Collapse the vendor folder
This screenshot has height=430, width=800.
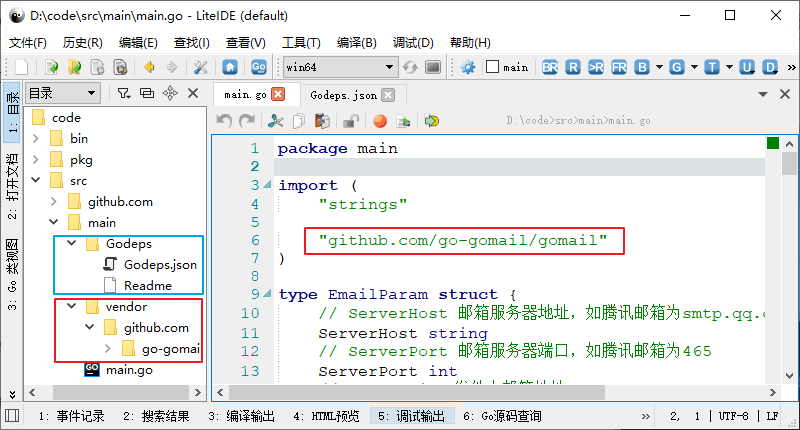[x=72, y=306]
